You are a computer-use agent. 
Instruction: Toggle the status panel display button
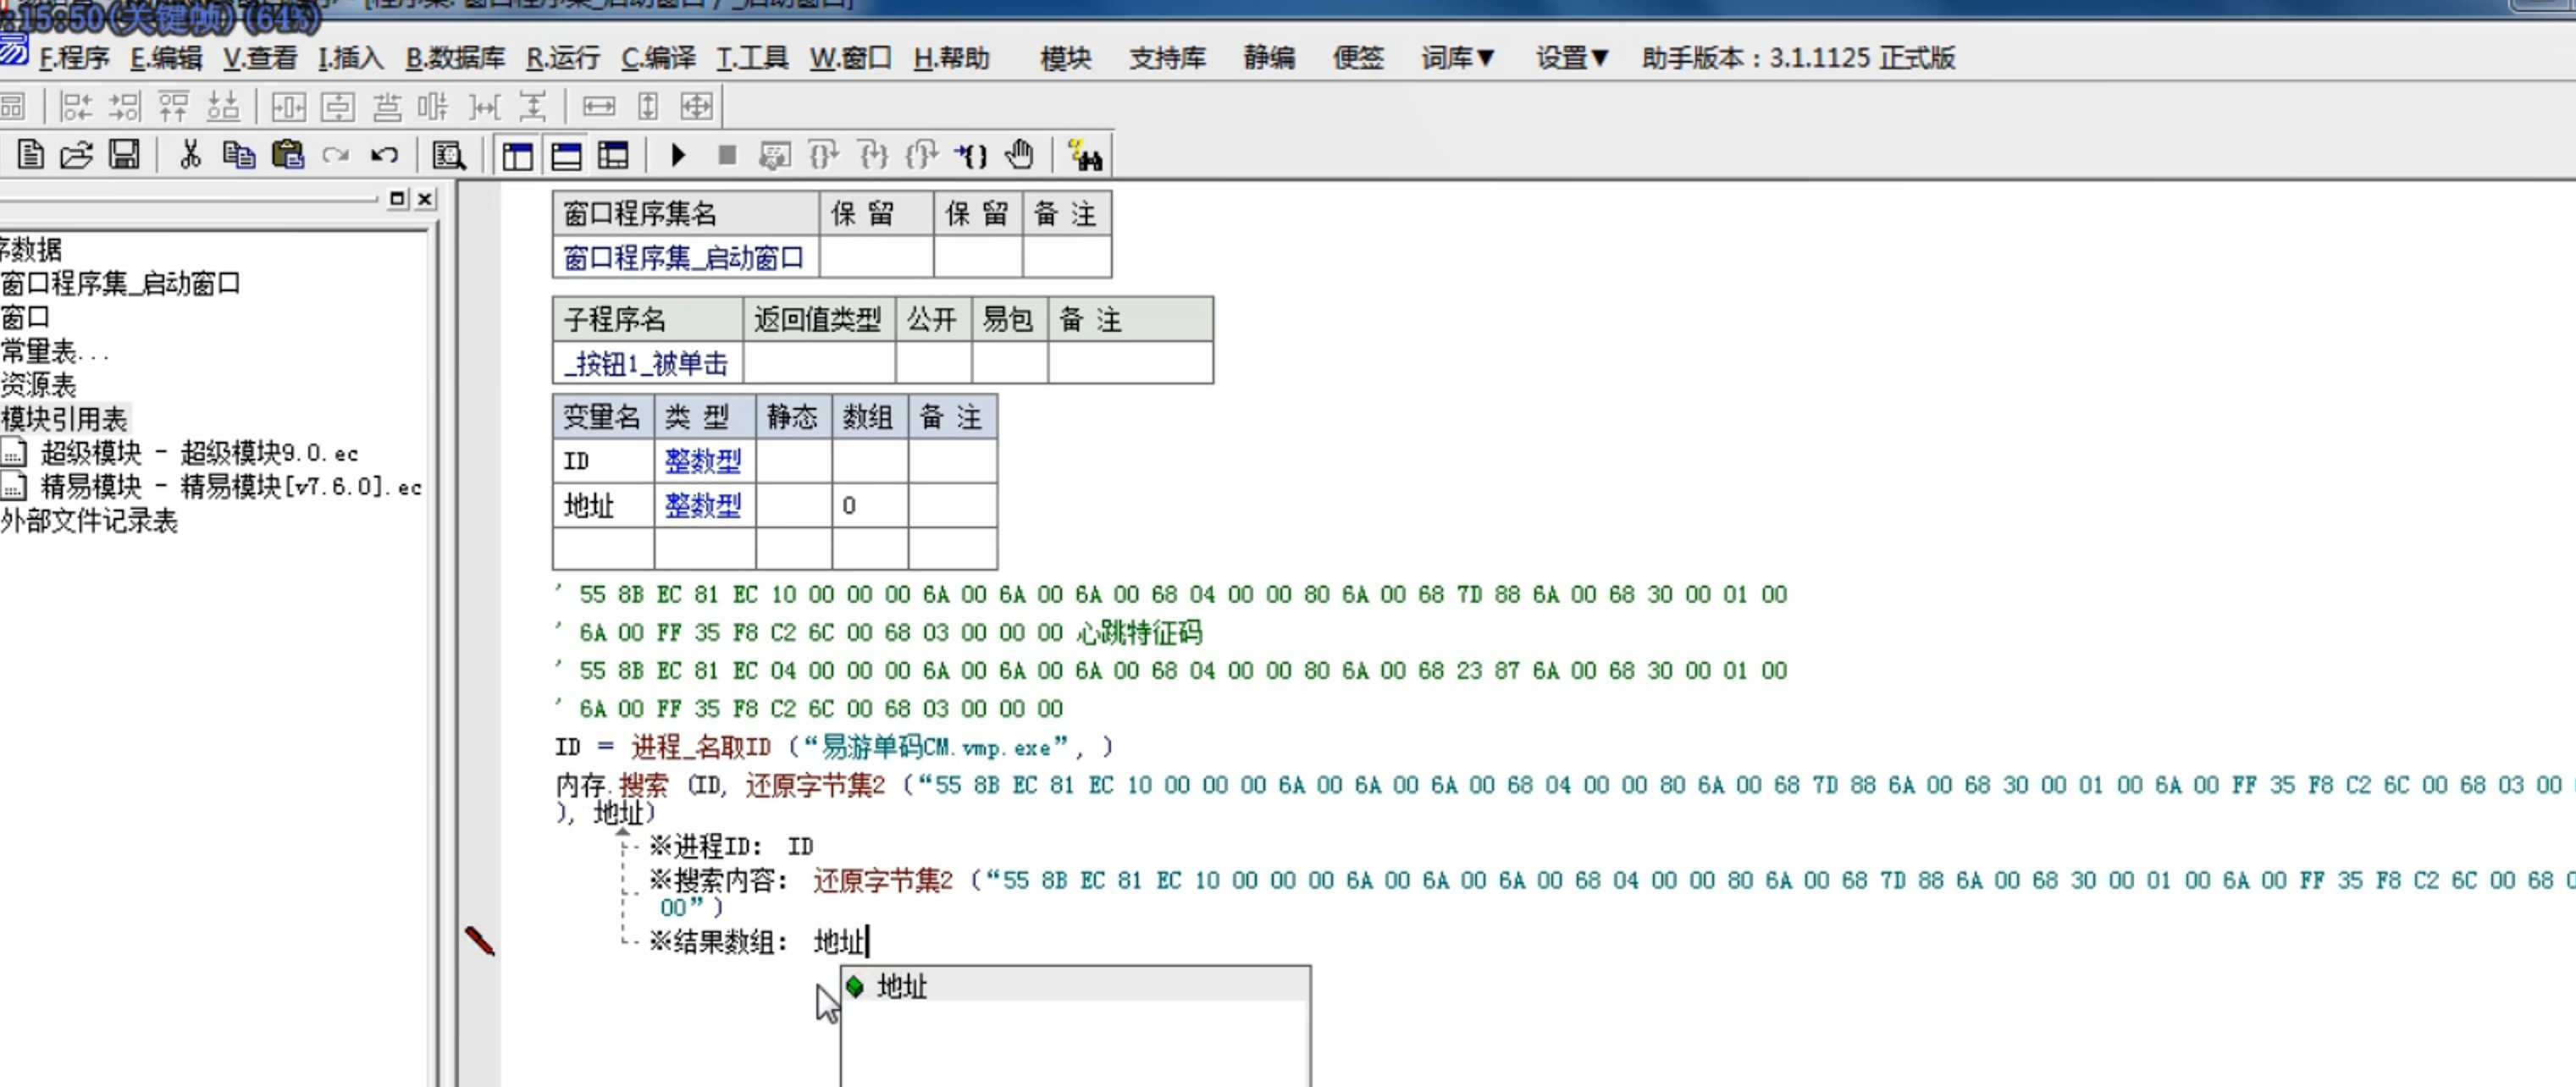coord(566,156)
